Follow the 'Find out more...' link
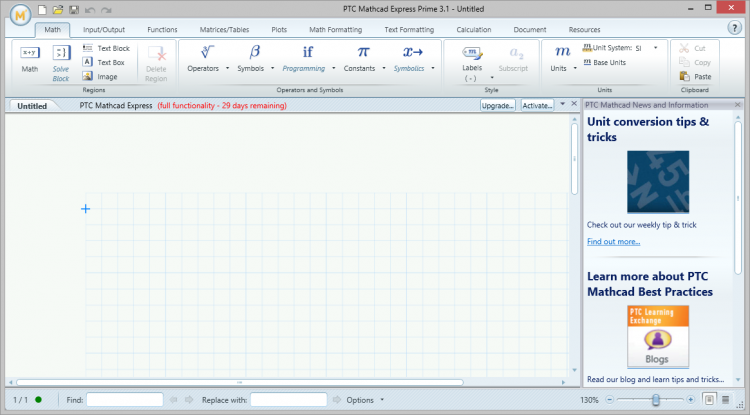This screenshot has width=750, height=415. tap(613, 242)
